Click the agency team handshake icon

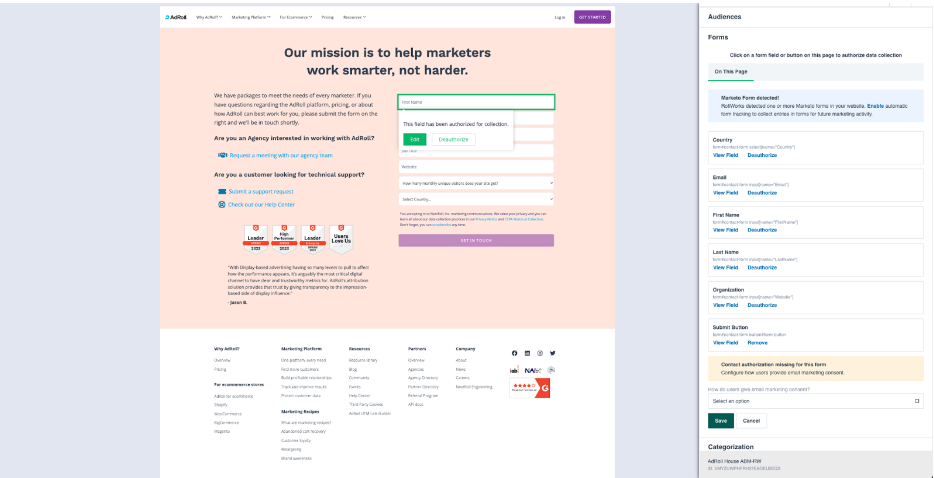pyautogui.click(x=222, y=155)
